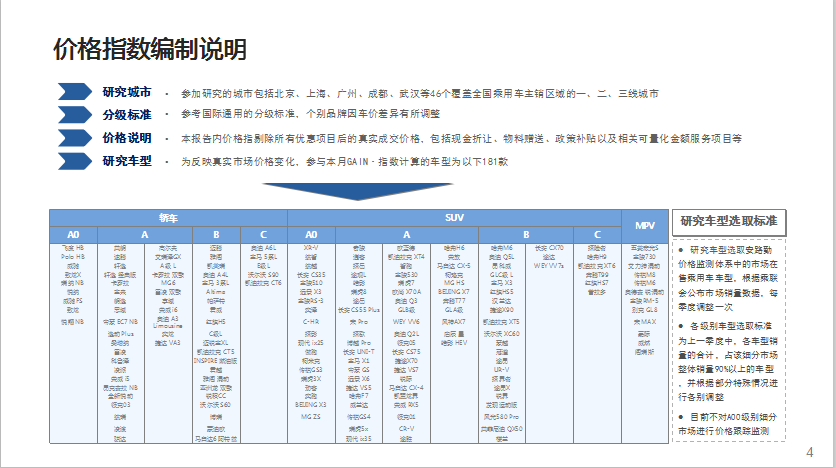The width and height of the screenshot is (836, 468).
Task: Click the 轿车 table header
Action: click(x=168, y=217)
